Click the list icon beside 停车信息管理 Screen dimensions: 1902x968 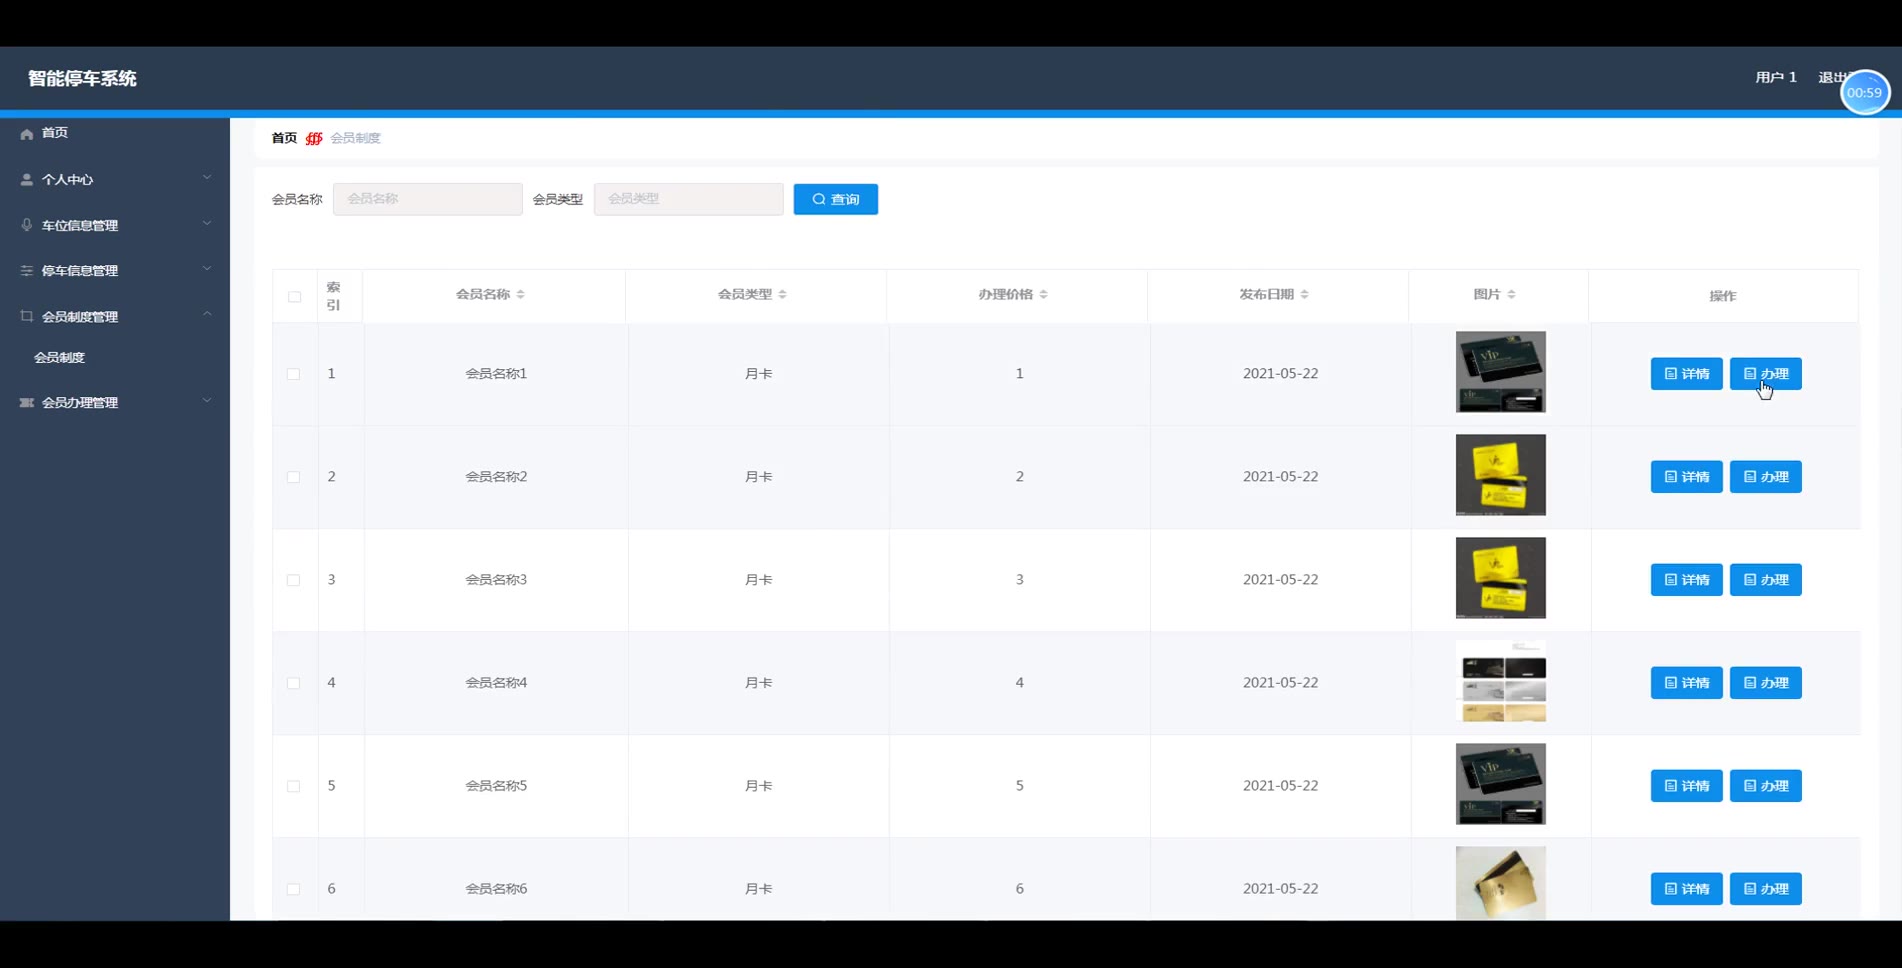[x=27, y=271]
